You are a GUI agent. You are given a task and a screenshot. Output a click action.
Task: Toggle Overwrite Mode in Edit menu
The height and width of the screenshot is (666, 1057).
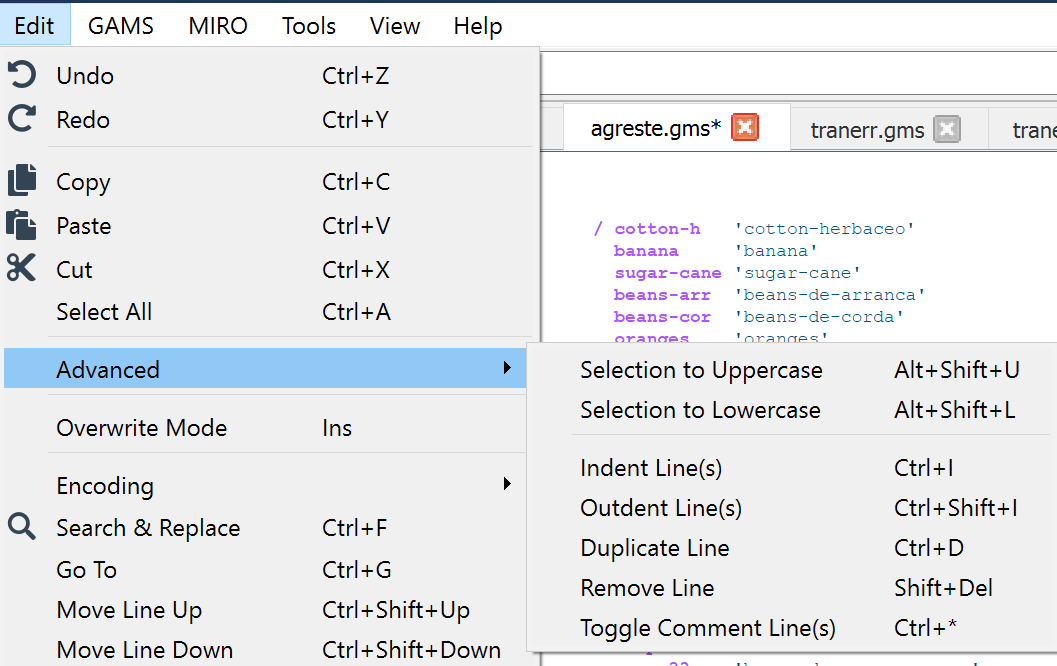(x=141, y=428)
